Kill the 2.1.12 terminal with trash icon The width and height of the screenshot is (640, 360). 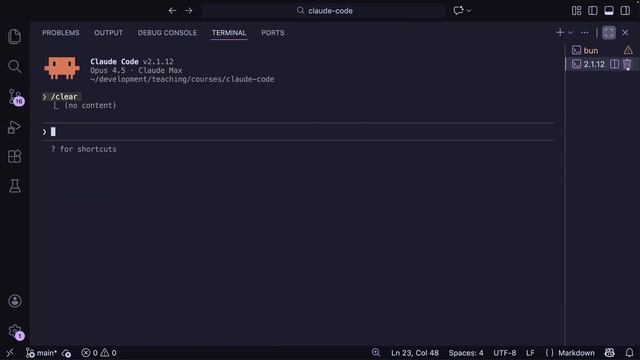627,64
